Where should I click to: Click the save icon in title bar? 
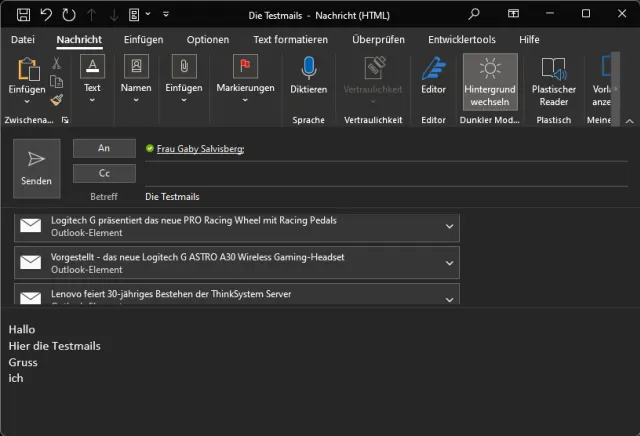(x=23, y=15)
